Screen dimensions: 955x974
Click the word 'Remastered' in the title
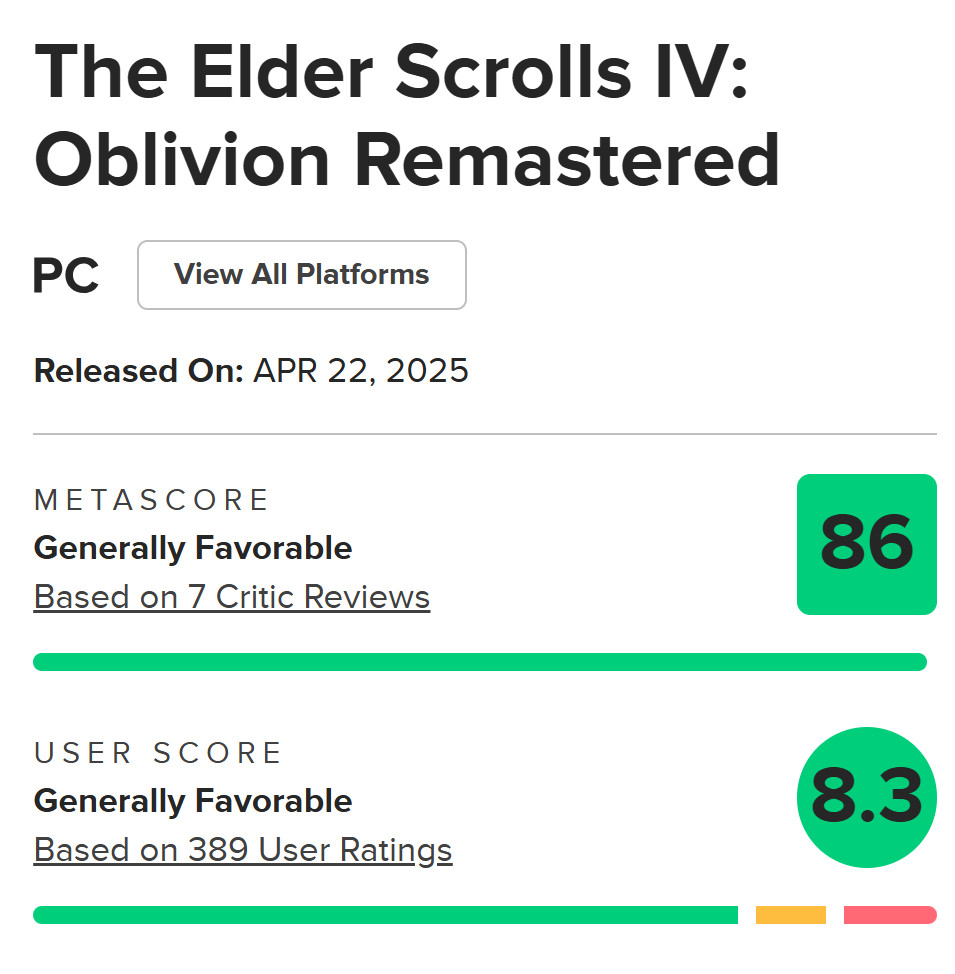tap(567, 160)
